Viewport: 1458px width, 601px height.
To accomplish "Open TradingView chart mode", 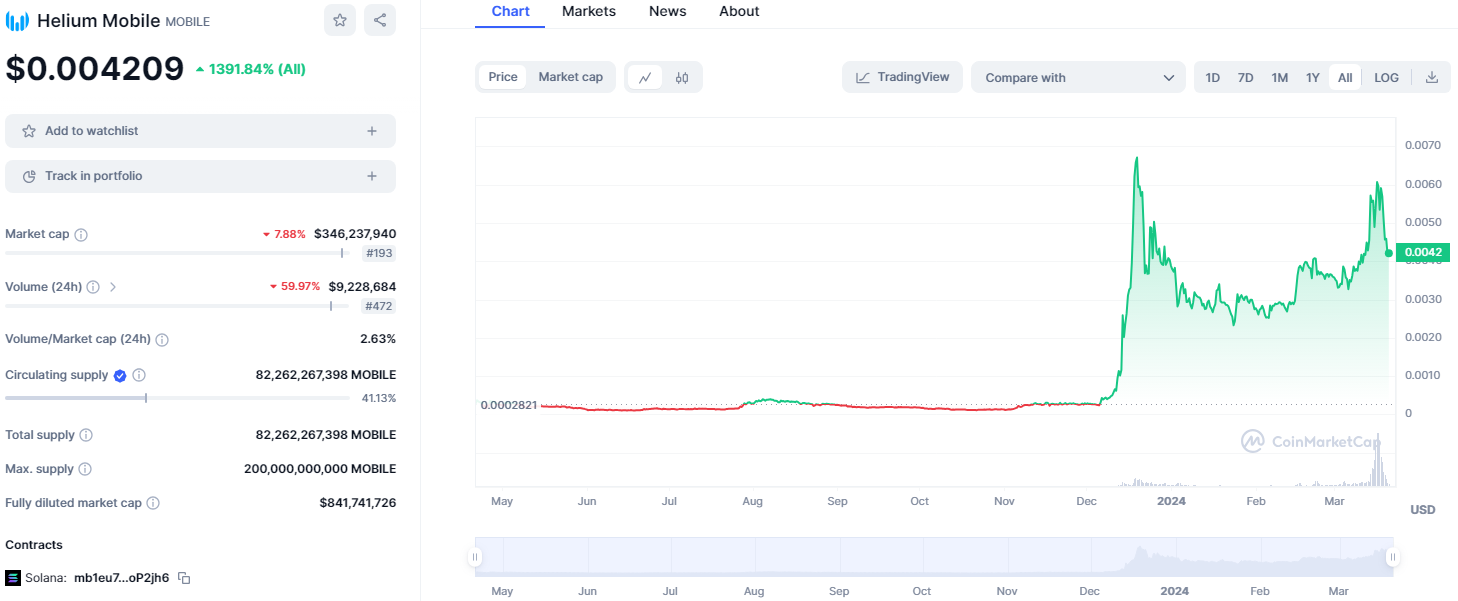I will click(x=902, y=77).
